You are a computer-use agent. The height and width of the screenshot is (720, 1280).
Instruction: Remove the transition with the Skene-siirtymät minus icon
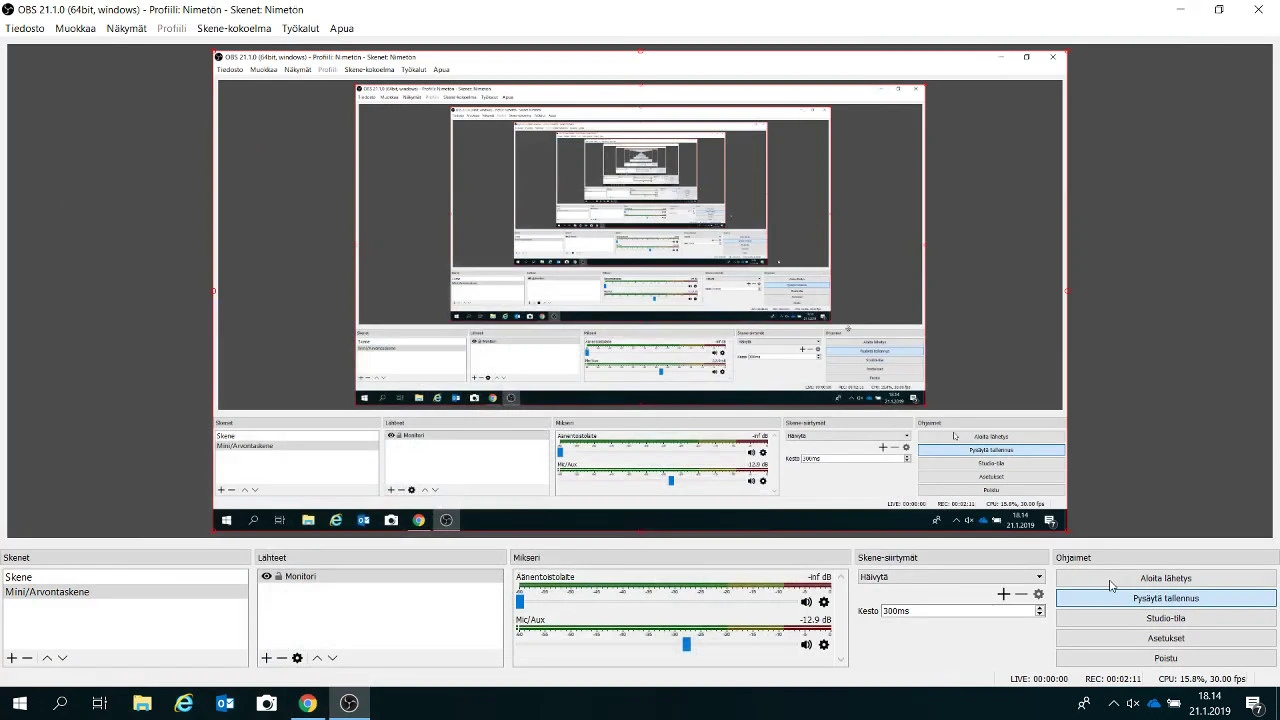[x=1021, y=594]
